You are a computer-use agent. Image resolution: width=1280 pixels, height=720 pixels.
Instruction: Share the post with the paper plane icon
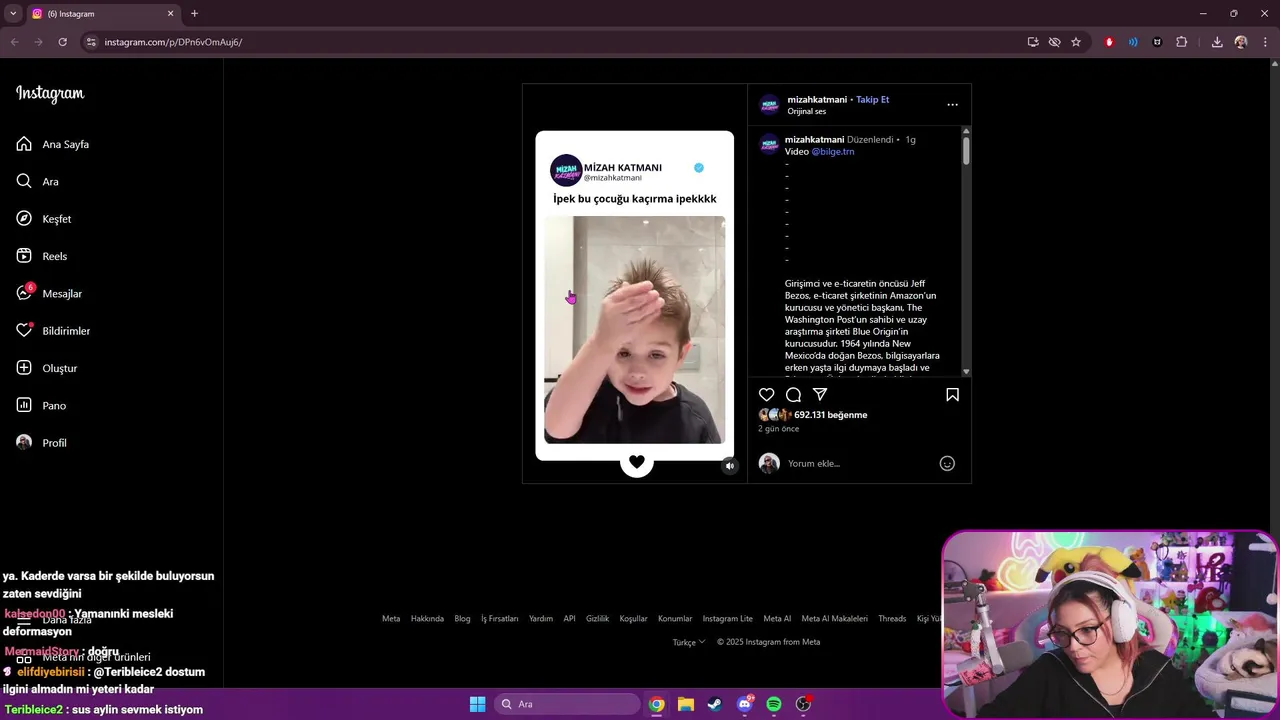point(820,395)
